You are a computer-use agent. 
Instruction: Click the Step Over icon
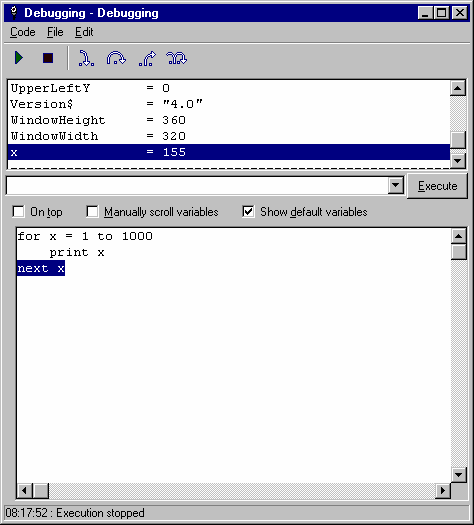(x=116, y=58)
